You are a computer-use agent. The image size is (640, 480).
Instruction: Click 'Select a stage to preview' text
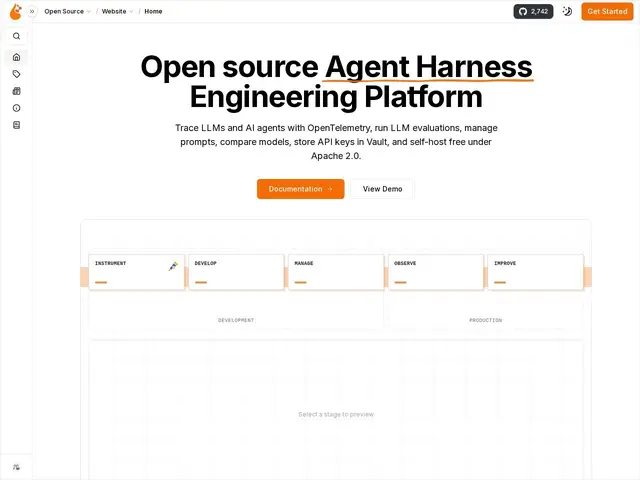(336, 414)
